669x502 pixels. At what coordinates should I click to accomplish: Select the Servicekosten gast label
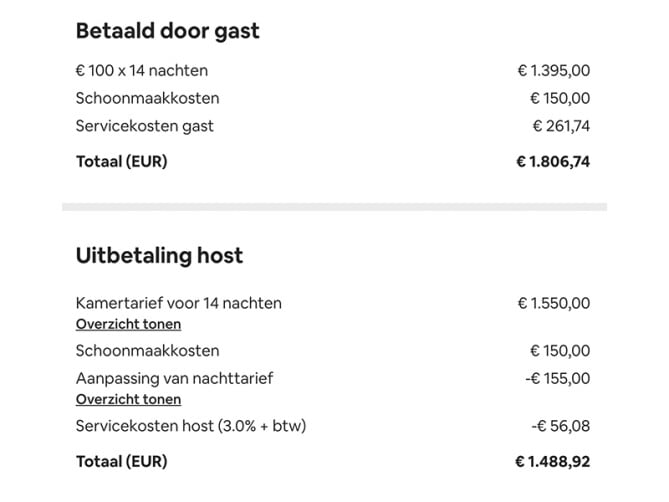click(x=144, y=126)
